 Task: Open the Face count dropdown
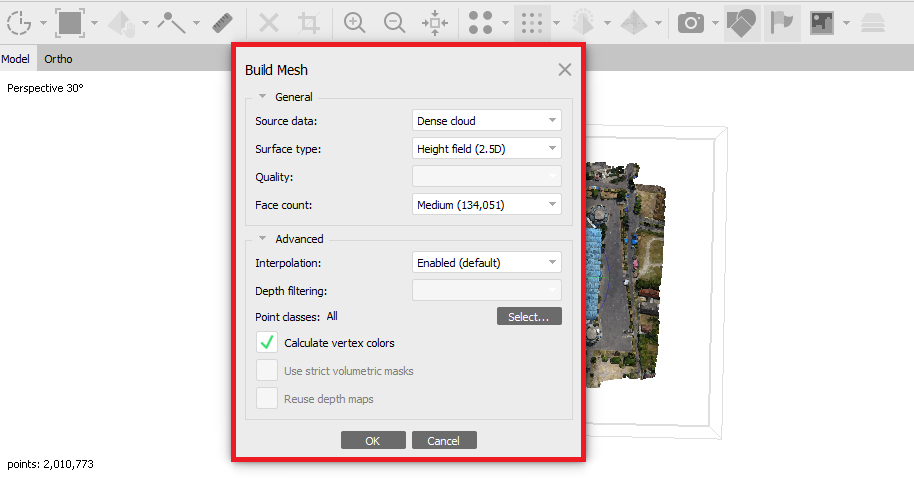coord(487,205)
